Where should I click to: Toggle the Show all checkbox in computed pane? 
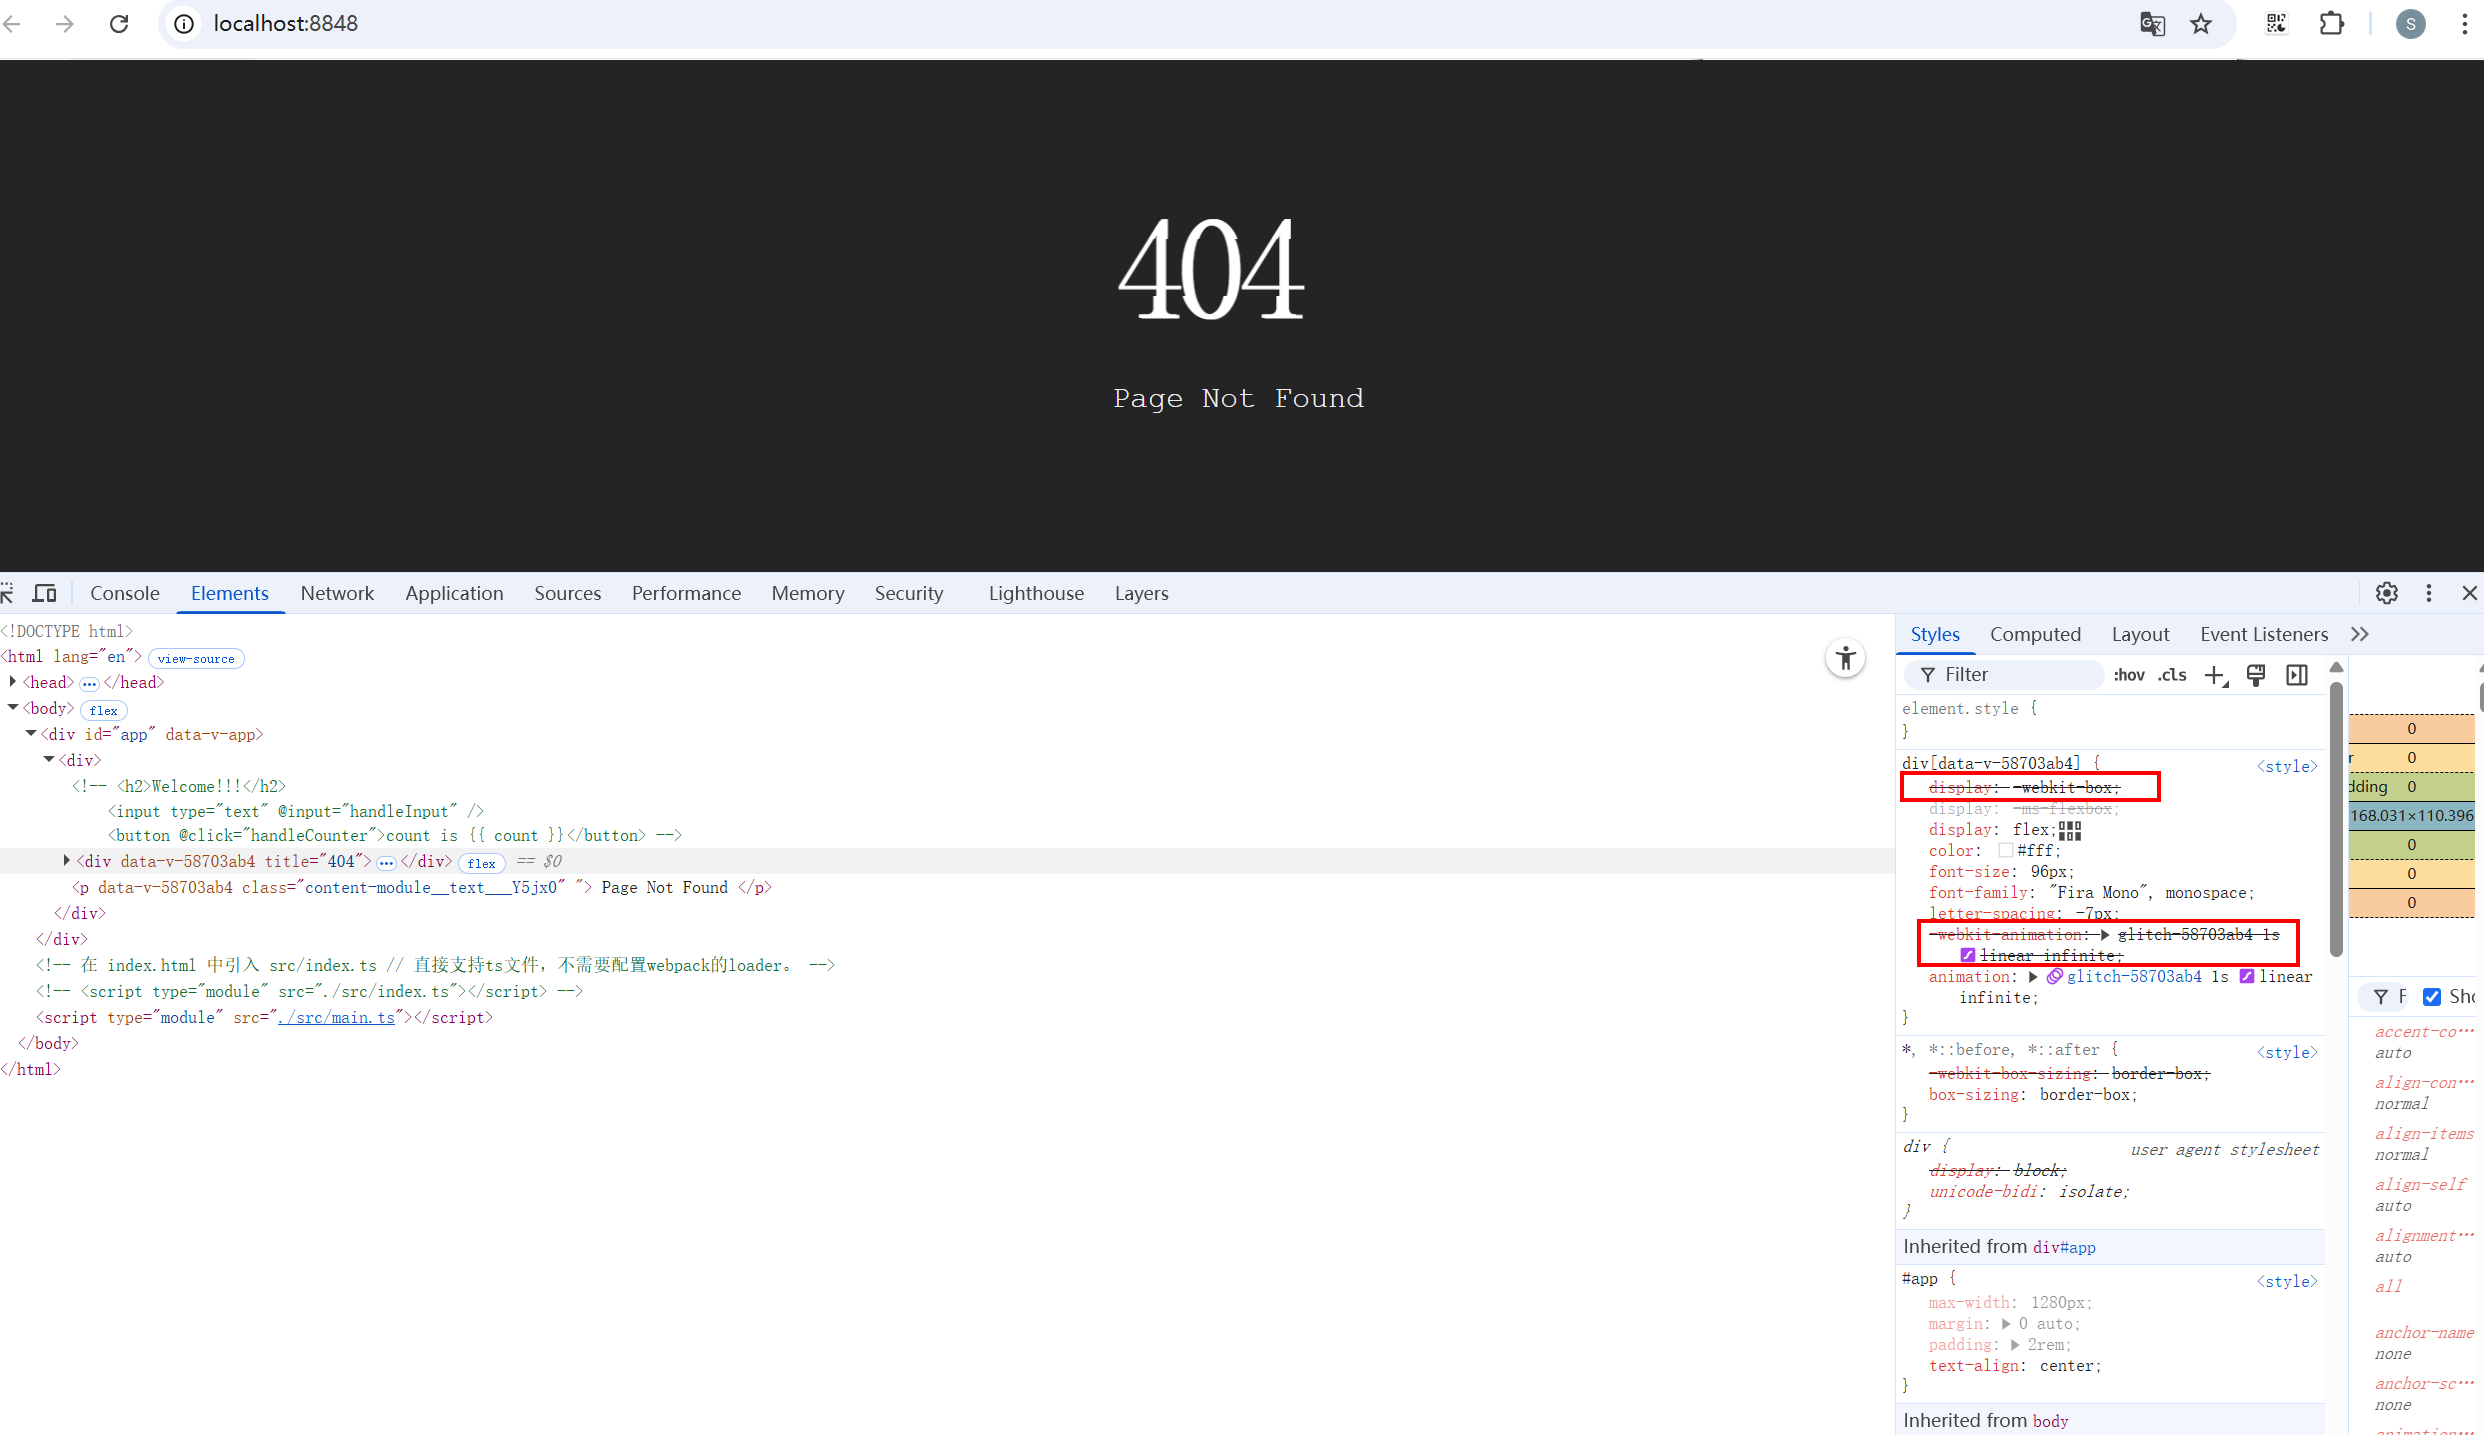click(2432, 996)
